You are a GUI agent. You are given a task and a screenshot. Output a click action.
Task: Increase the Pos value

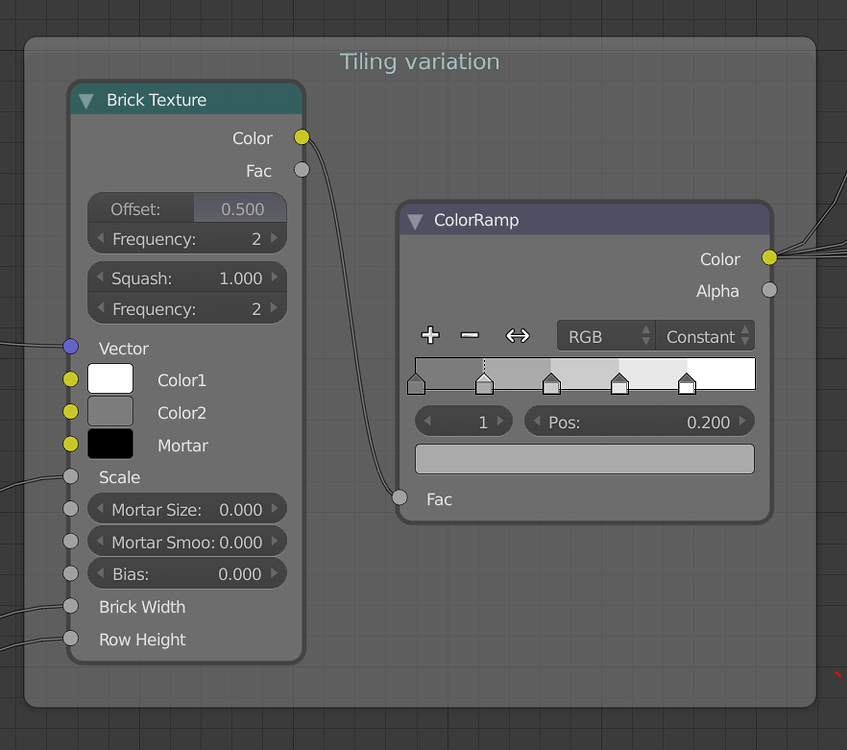(743, 421)
